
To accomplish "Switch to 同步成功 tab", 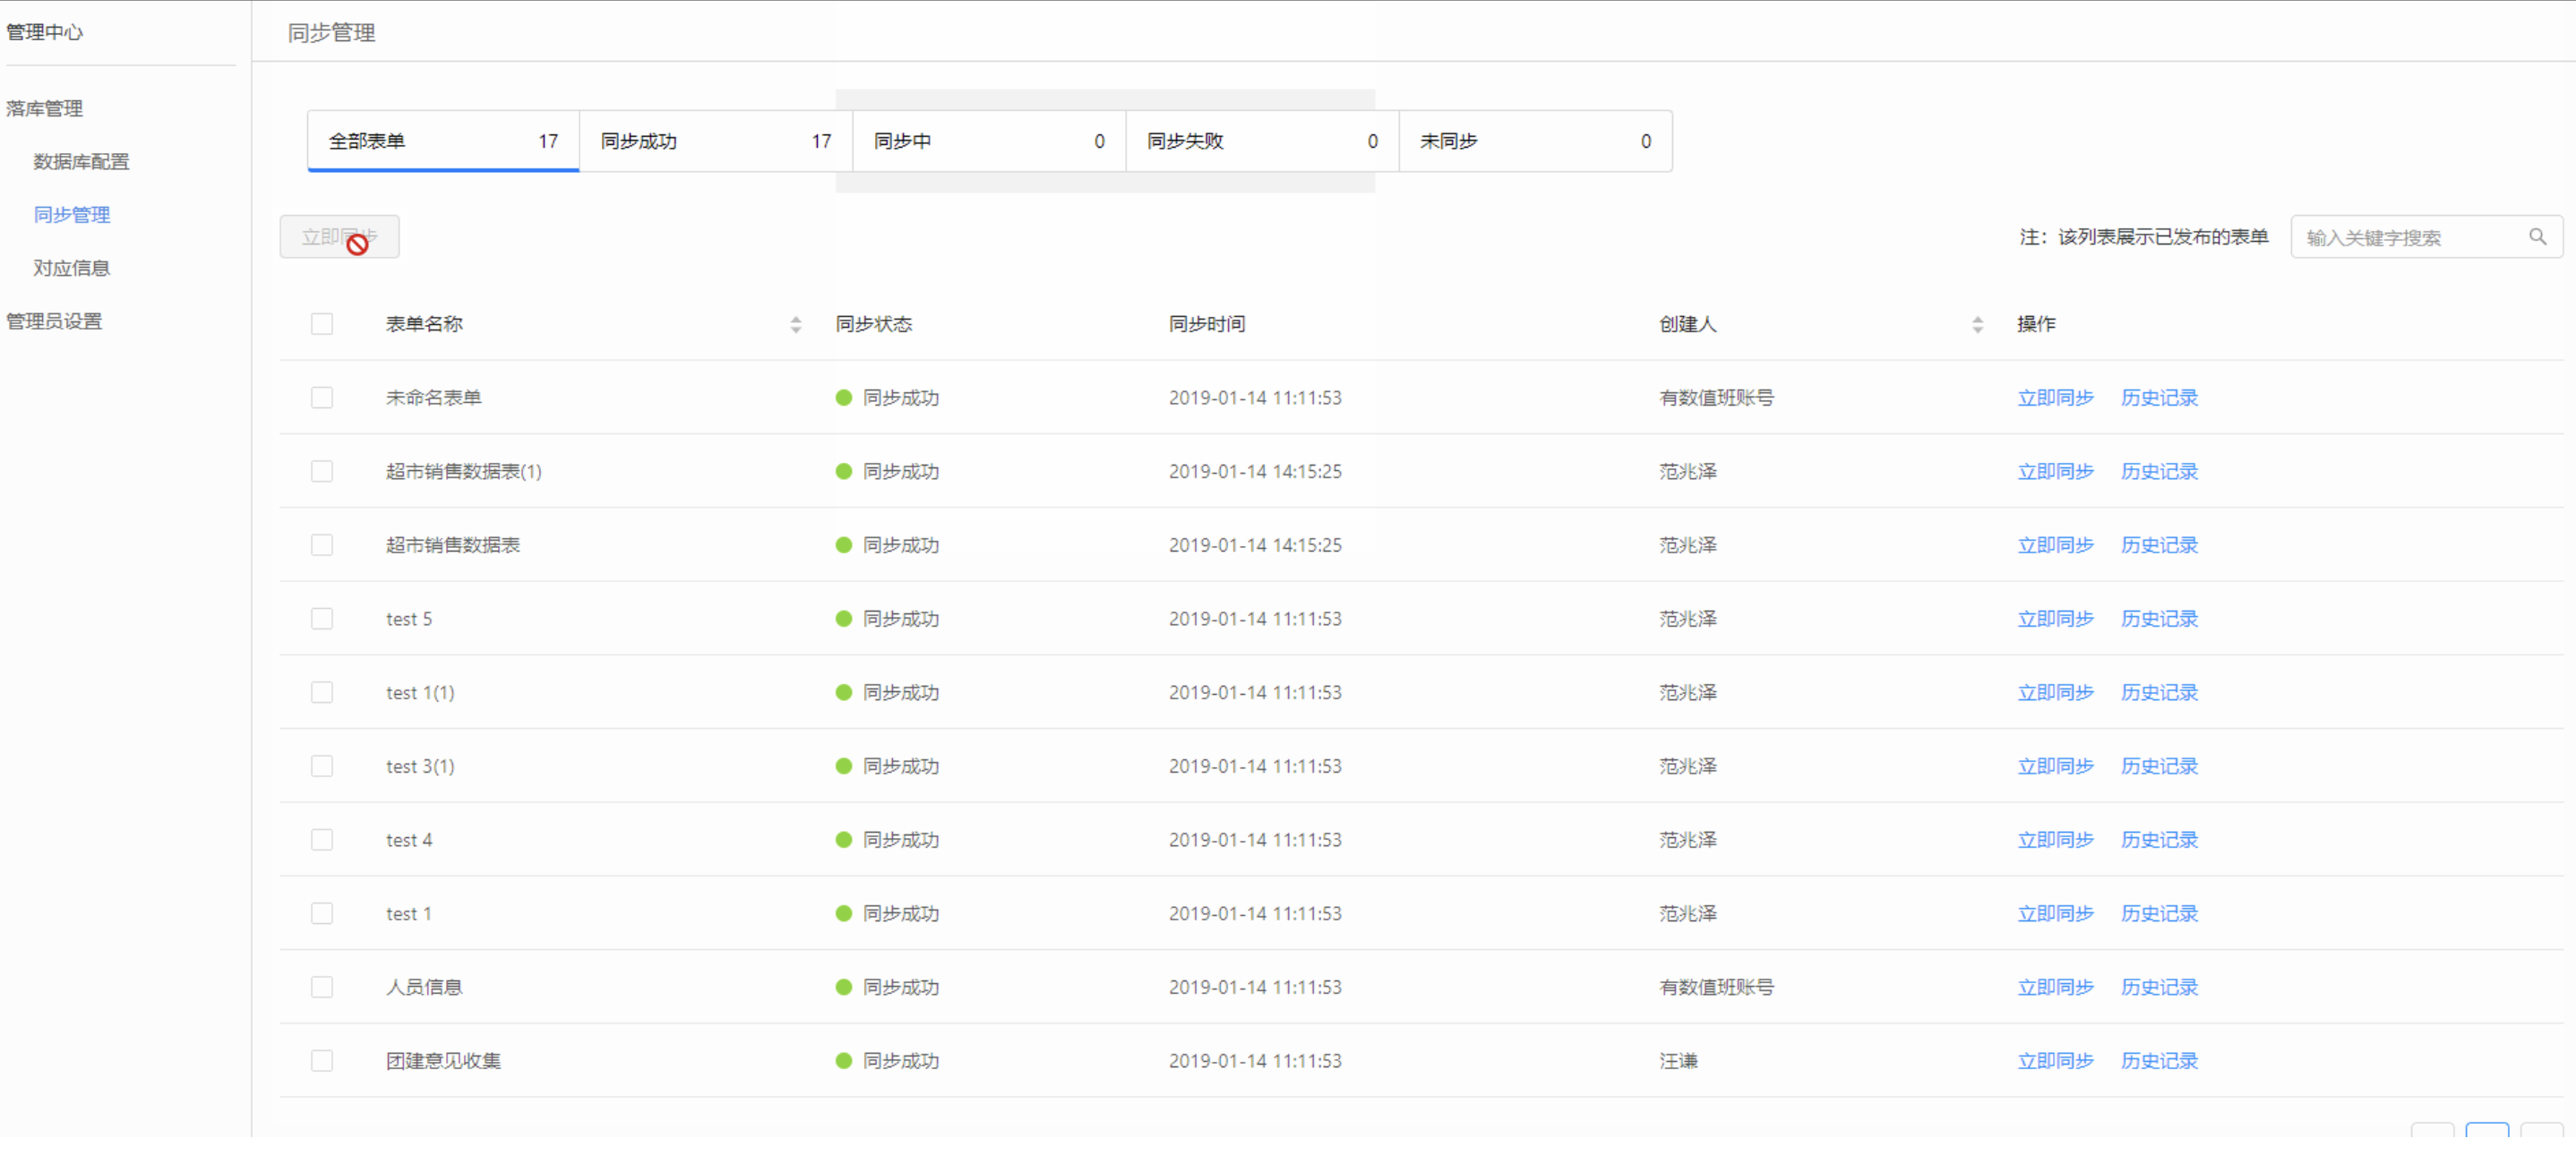I will [x=715, y=141].
